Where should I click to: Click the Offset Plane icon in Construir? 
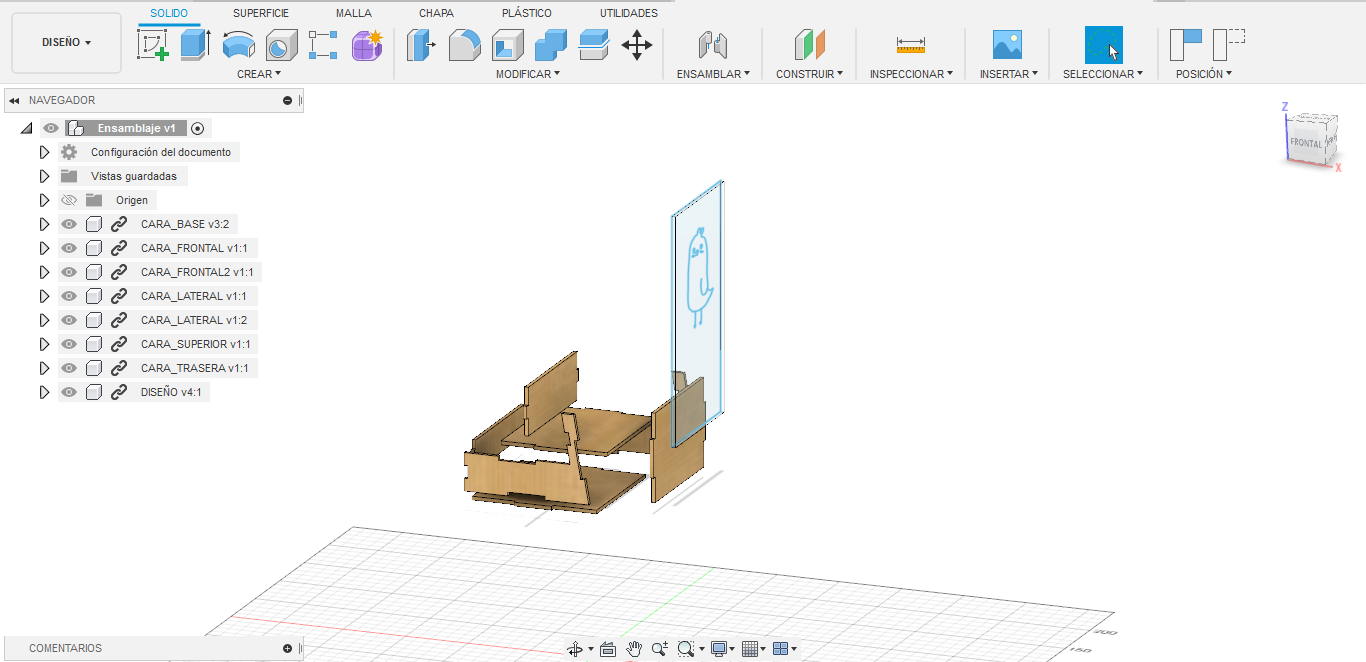click(810, 45)
